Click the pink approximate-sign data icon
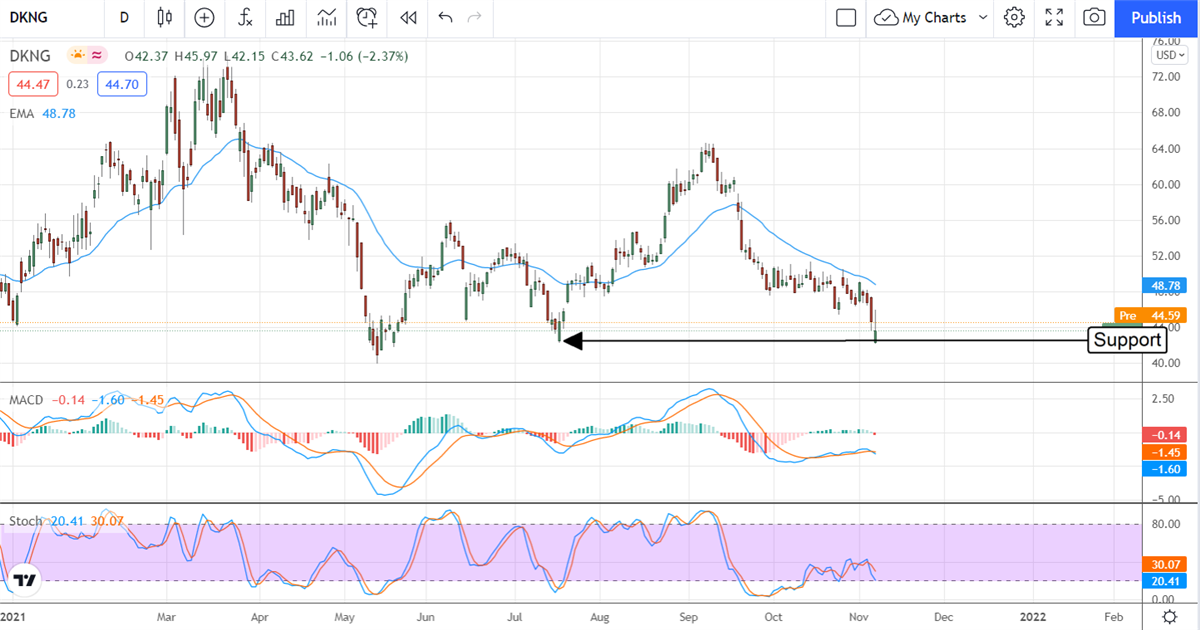Viewport: 1200px width, 630px height. (x=97, y=56)
